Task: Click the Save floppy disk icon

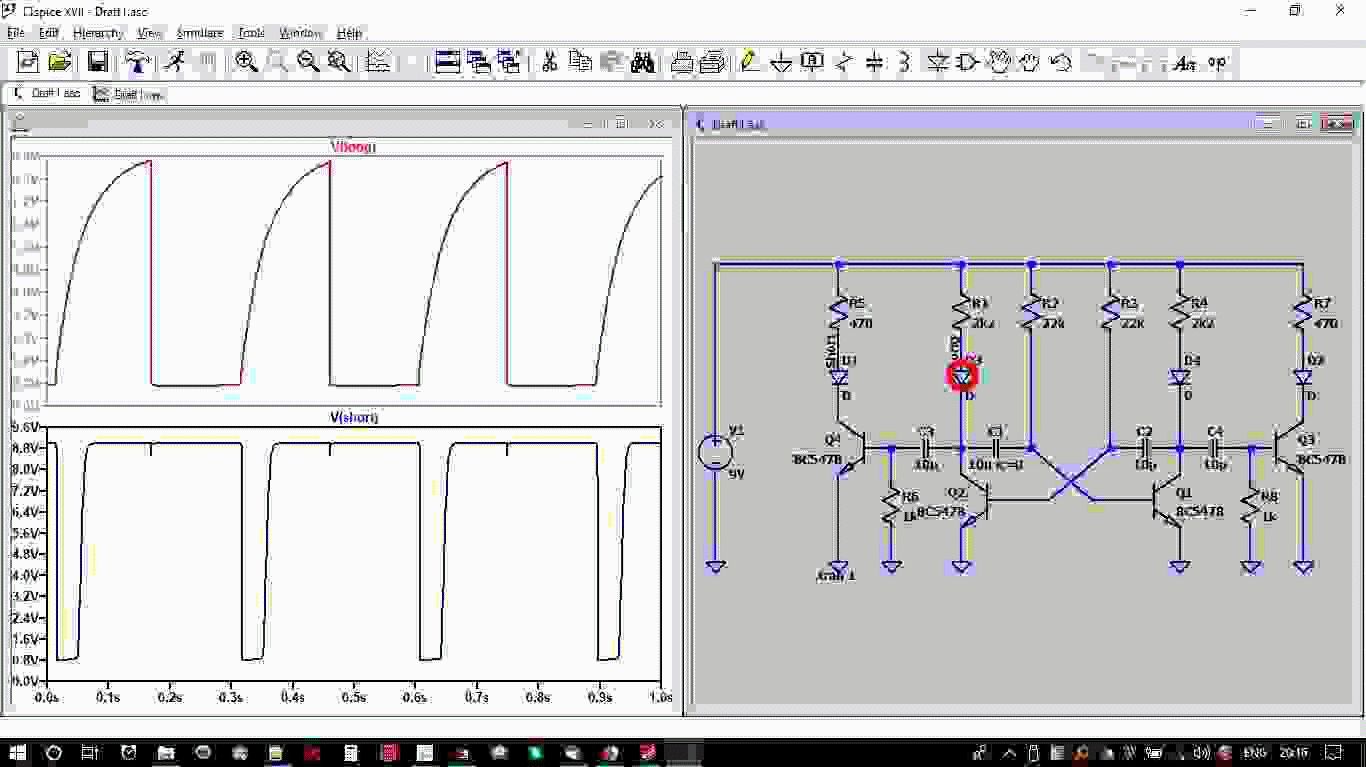Action: tap(97, 62)
